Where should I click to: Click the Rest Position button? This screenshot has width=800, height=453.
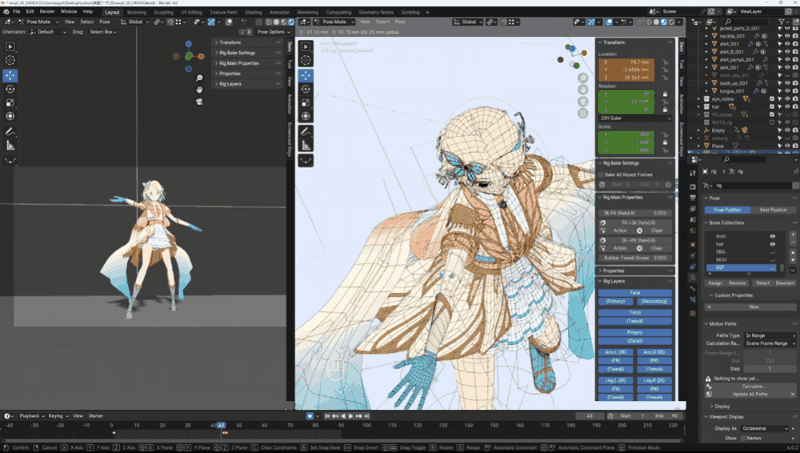pos(771,210)
